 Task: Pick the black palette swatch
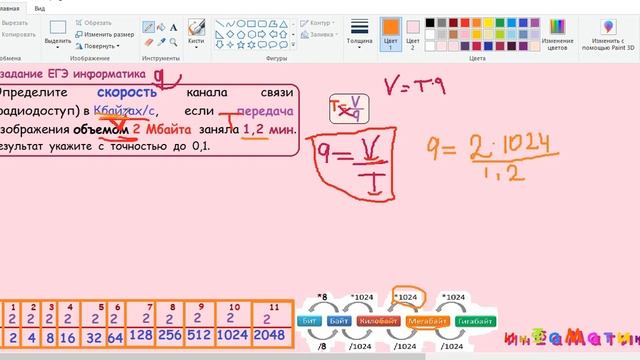click(x=430, y=23)
